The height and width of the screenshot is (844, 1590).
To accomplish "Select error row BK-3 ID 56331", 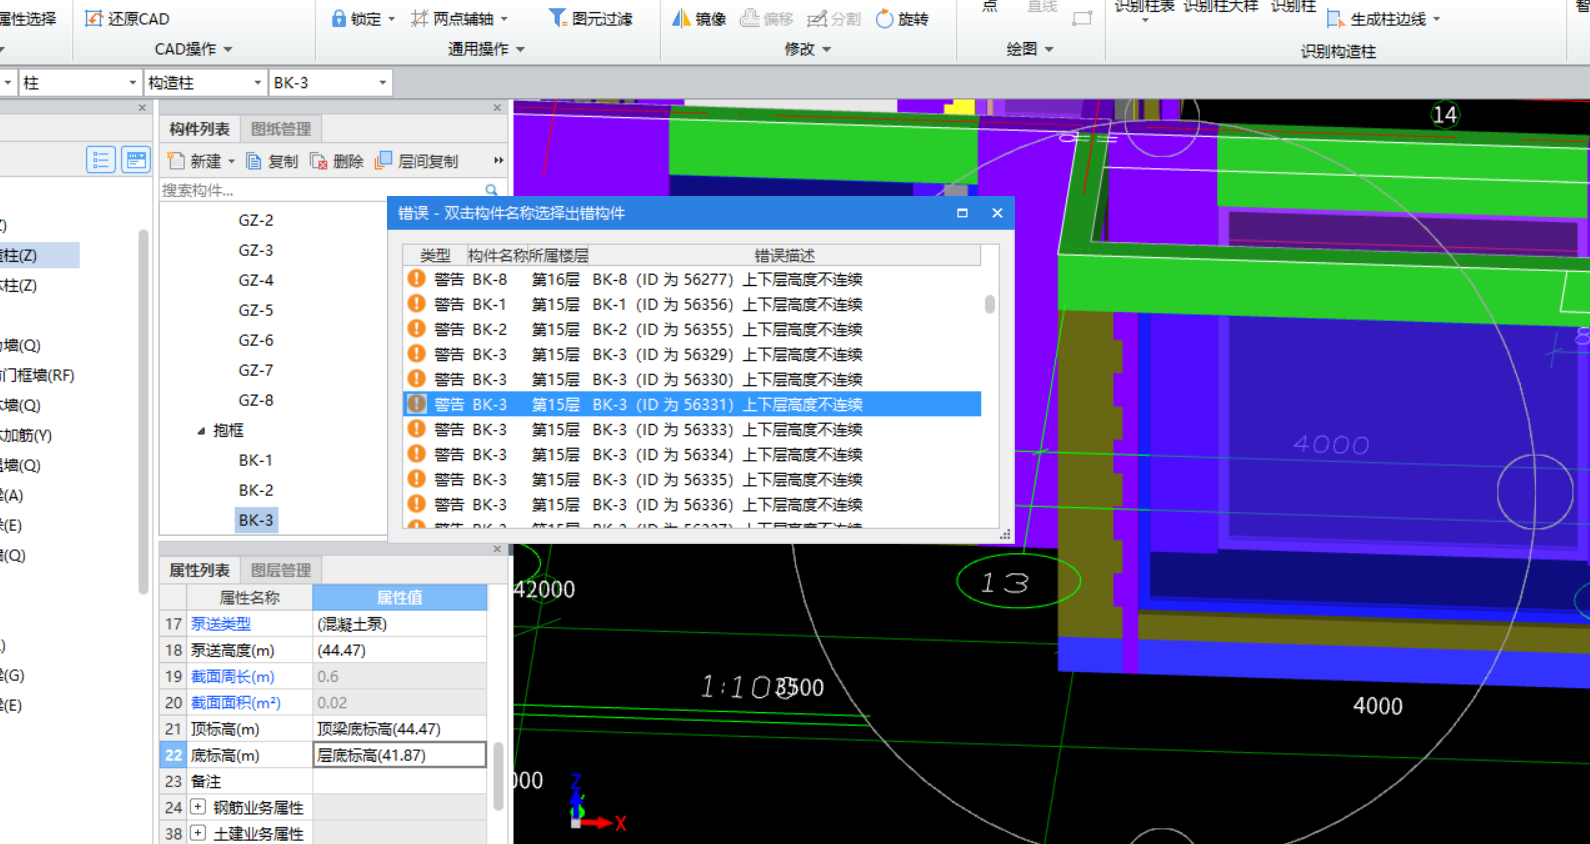I will 692,404.
